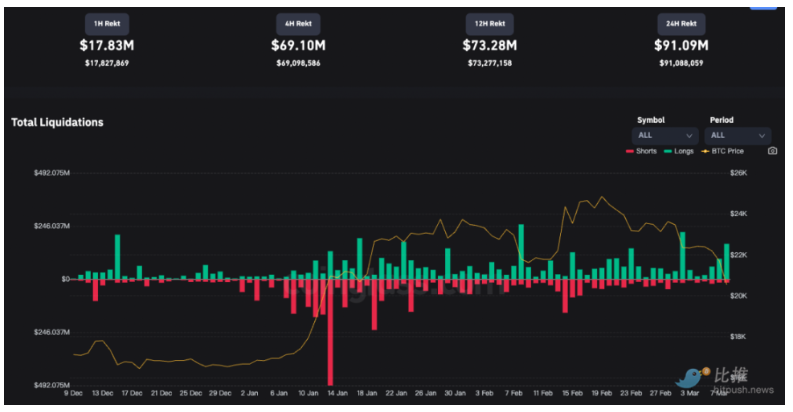
Task: Click the $69,098,586 exact amount
Action: pos(298,63)
